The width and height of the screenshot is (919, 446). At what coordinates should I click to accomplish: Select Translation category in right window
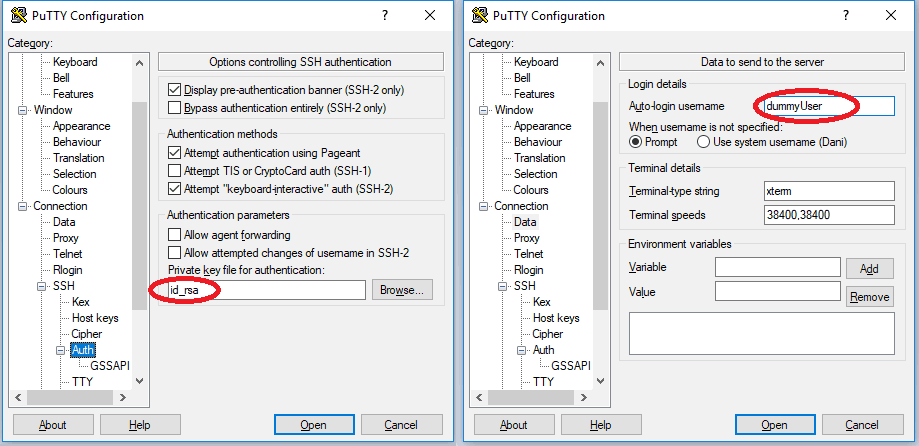click(x=539, y=158)
